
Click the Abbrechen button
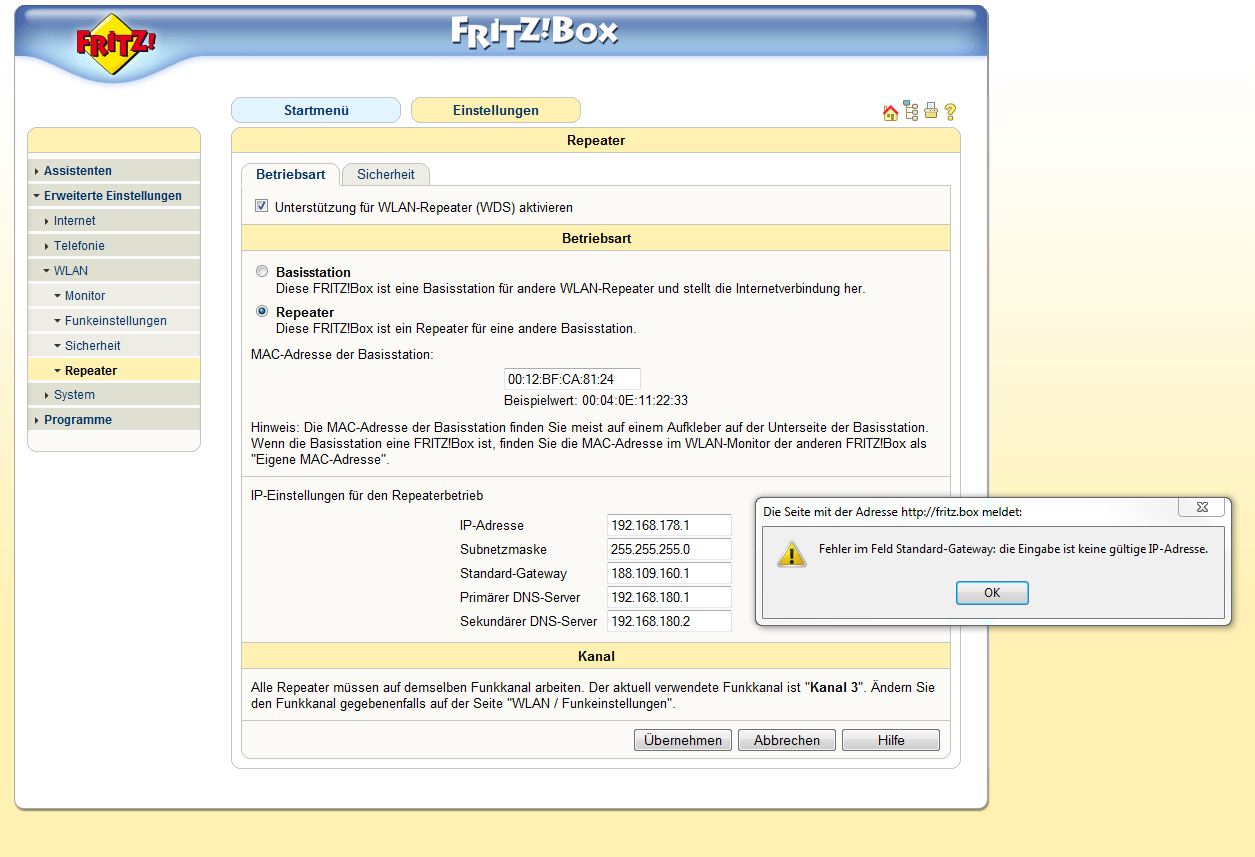pyautogui.click(x=787, y=740)
